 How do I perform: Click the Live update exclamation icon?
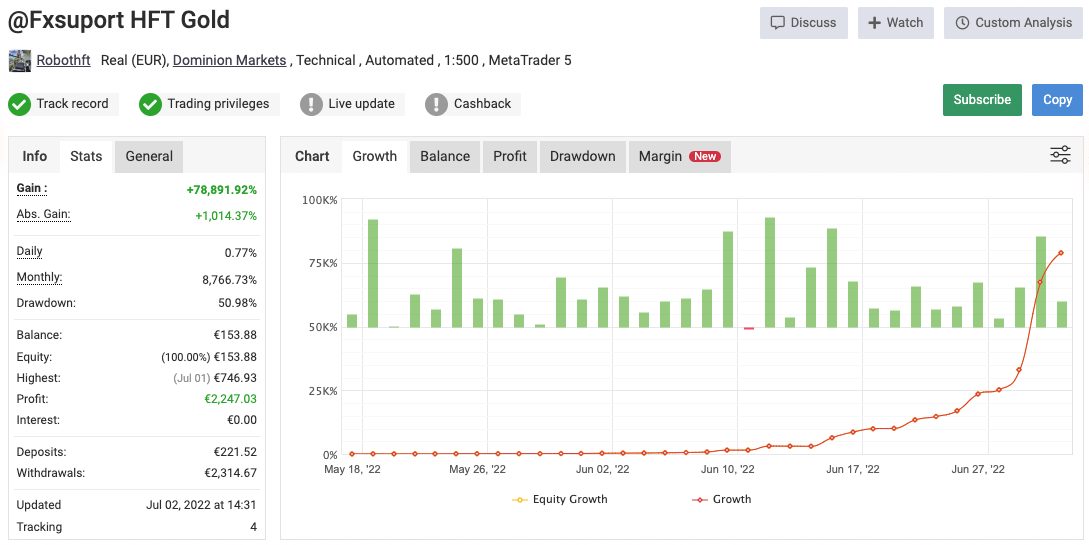click(312, 104)
